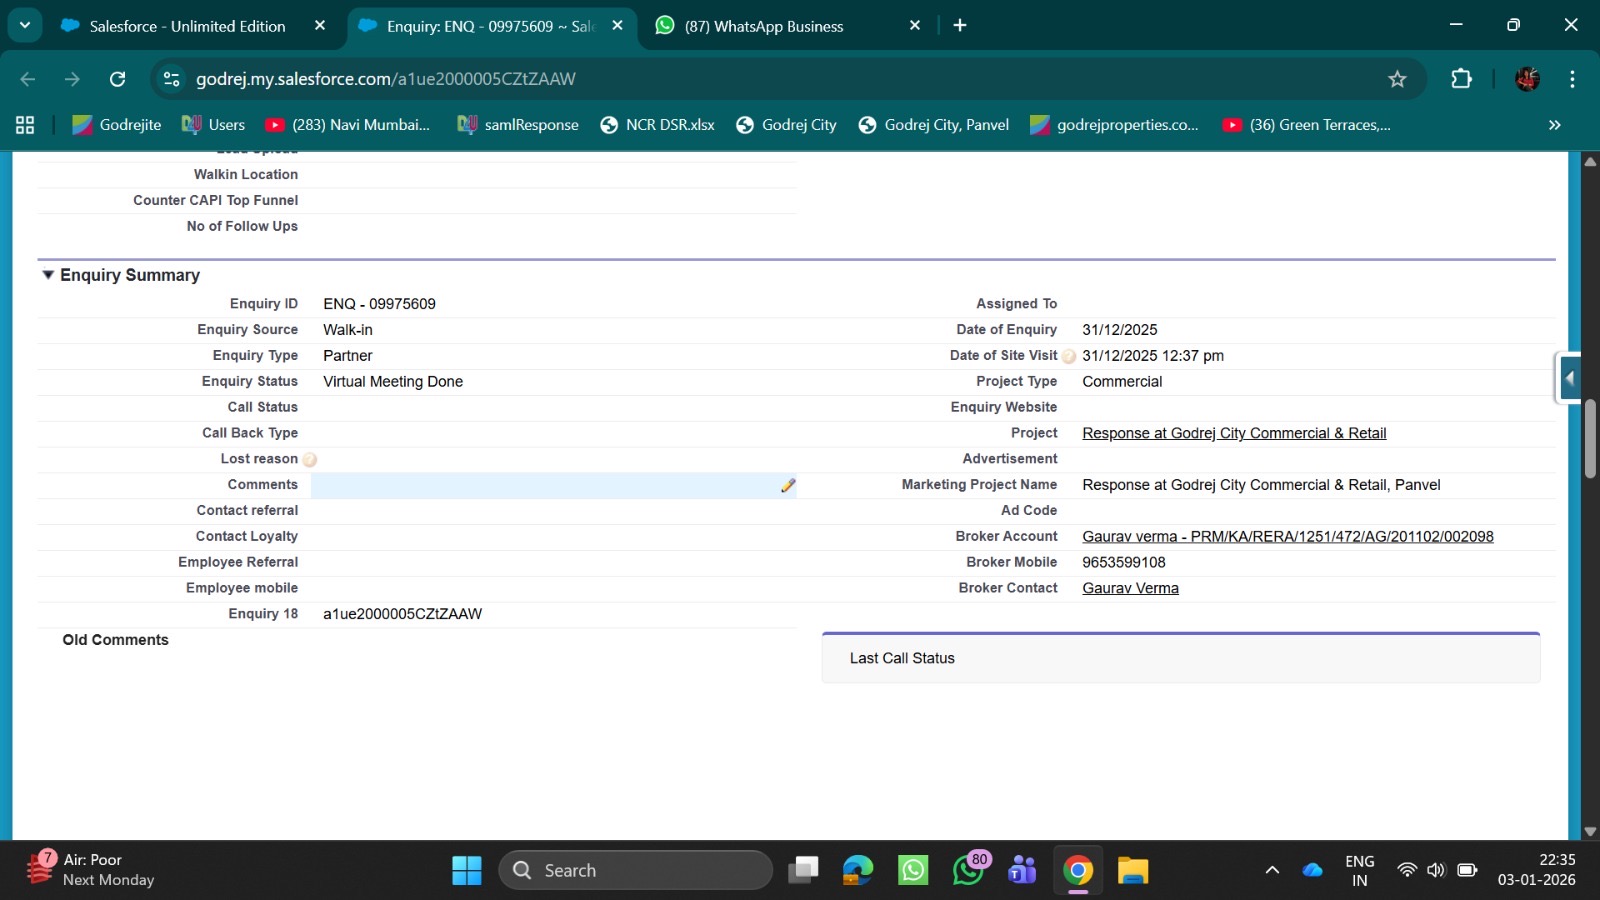Image resolution: width=1600 pixels, height=900 pixels.
Task: Expand the right sidebar panel arrow
Action: click(1570, 378)
